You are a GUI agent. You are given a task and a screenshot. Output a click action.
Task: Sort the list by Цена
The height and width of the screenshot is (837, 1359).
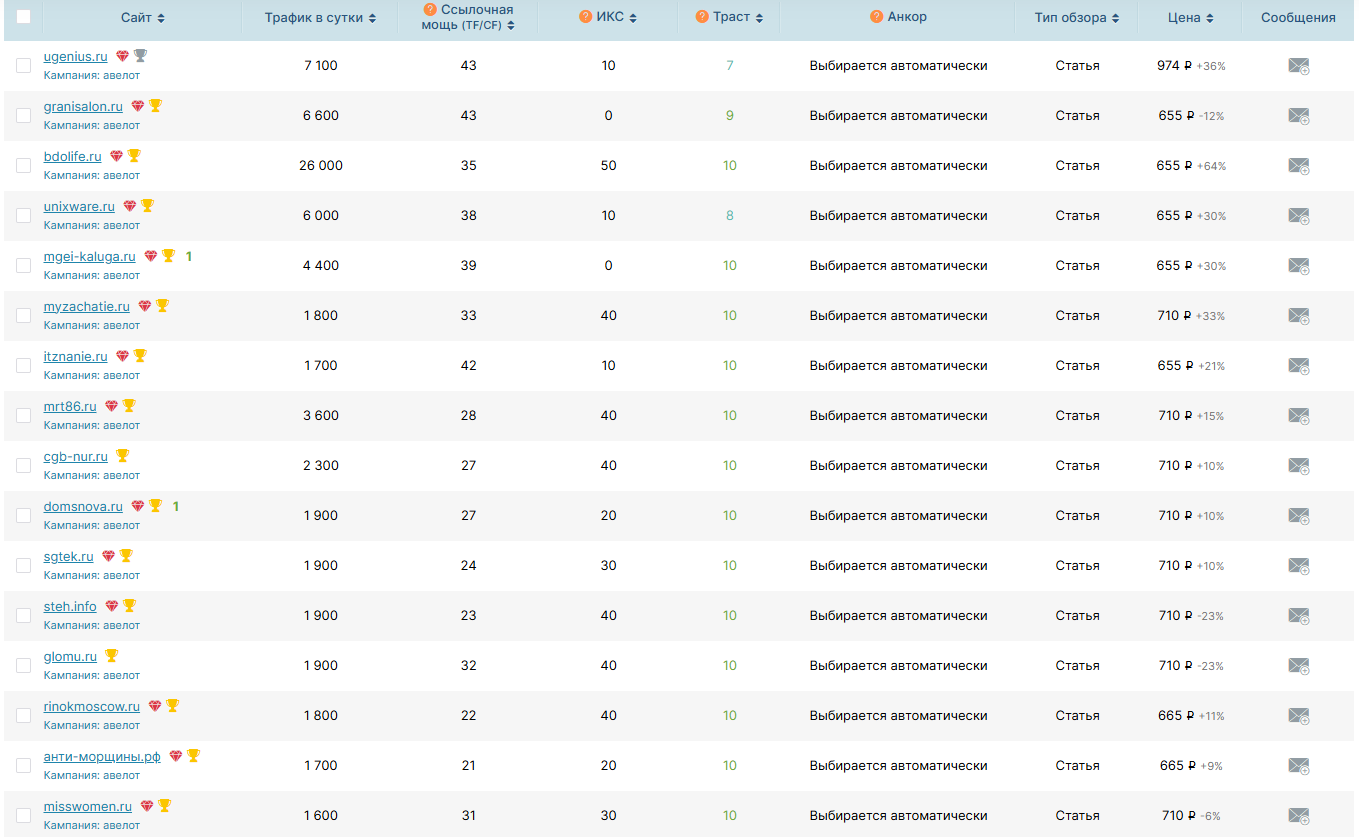(x=1190, y=18)
